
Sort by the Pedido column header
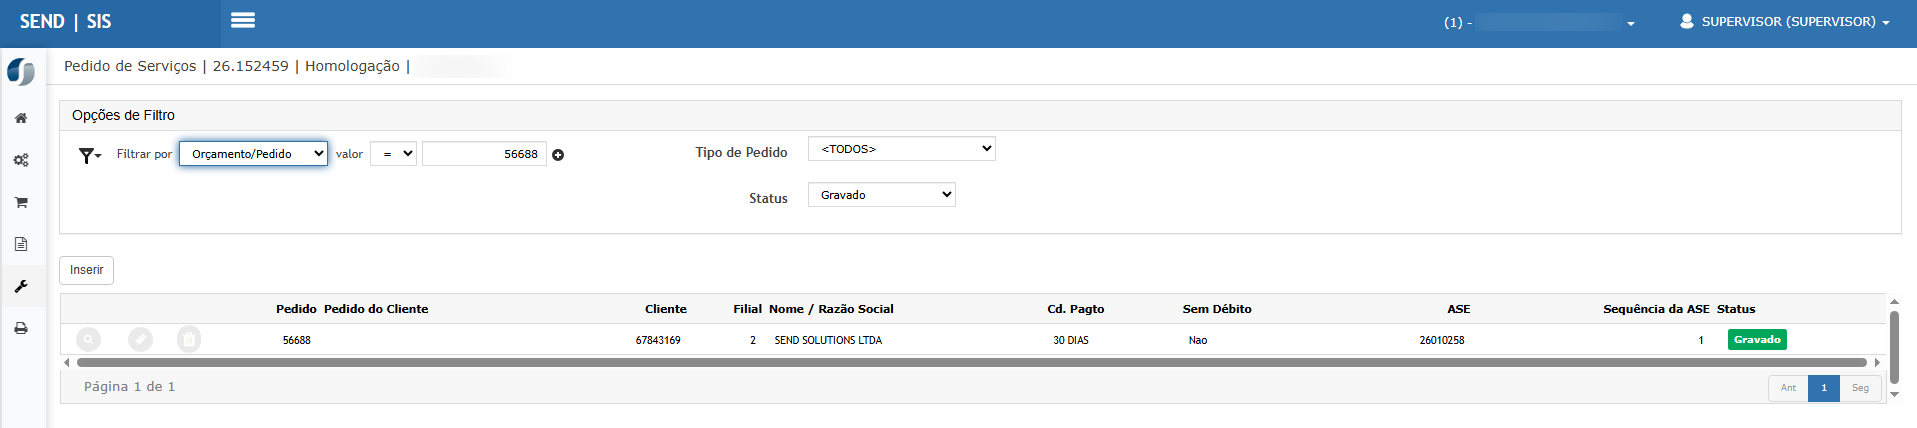click(x=296, y=309)
